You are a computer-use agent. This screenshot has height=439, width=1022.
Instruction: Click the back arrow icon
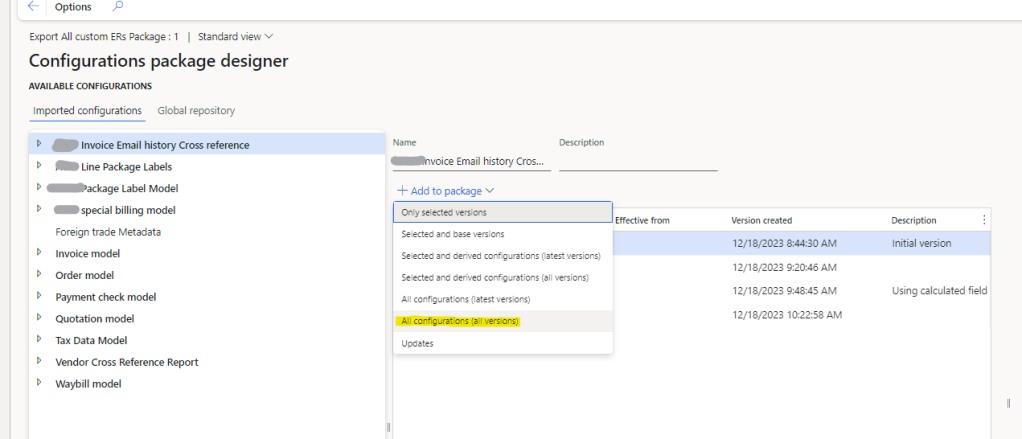[x=33, y=7]
